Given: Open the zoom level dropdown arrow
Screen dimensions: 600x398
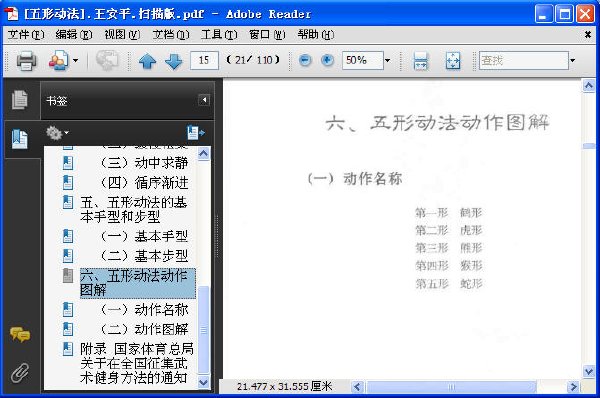Looking at the screenshot, I should pos(388,60).
